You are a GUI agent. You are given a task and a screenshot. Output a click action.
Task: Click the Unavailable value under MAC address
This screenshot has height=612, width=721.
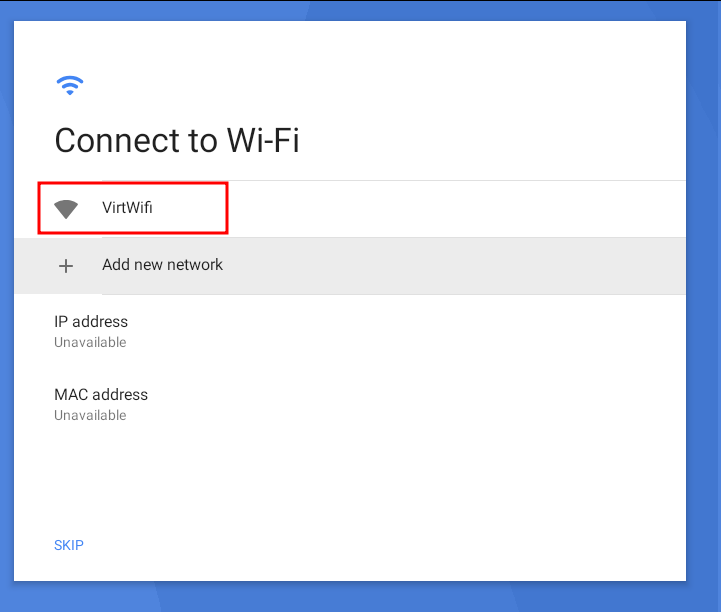click(90, 416)
